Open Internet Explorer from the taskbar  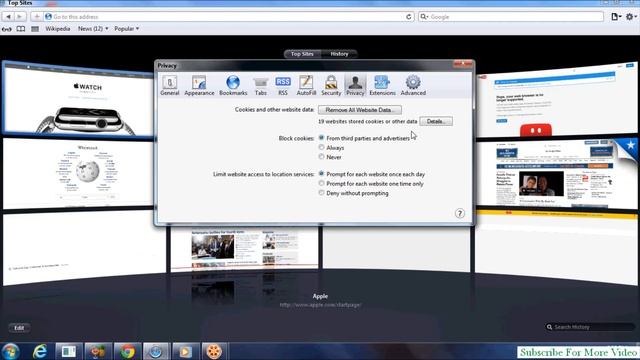point(40,351)
